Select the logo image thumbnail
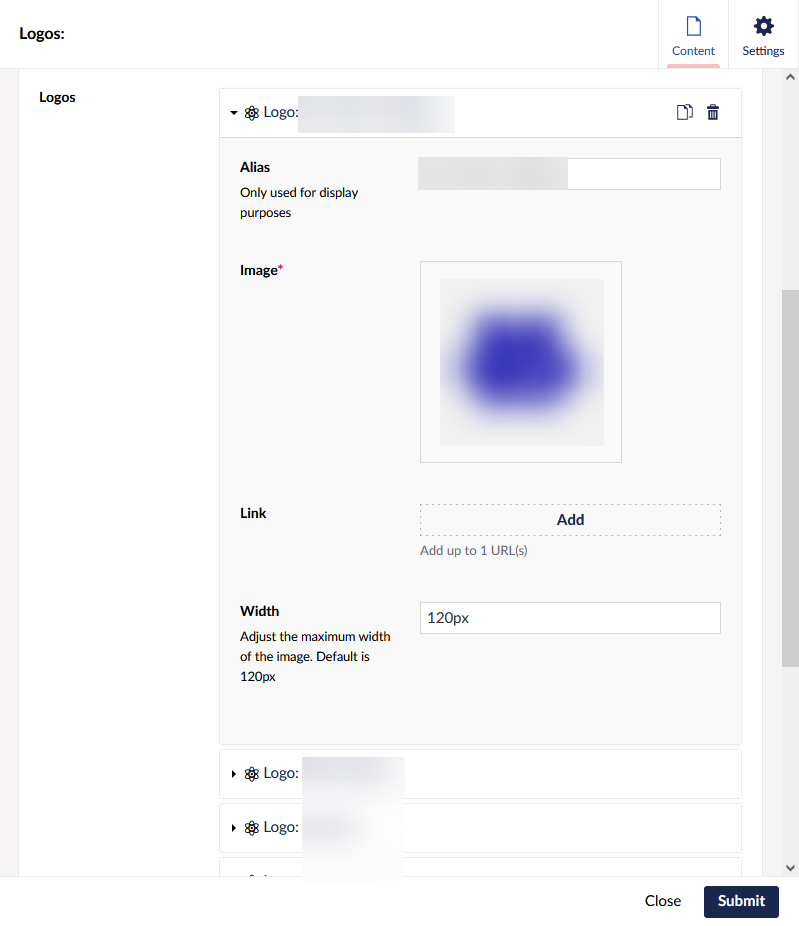Screen dimensions: 799x926 521,362
